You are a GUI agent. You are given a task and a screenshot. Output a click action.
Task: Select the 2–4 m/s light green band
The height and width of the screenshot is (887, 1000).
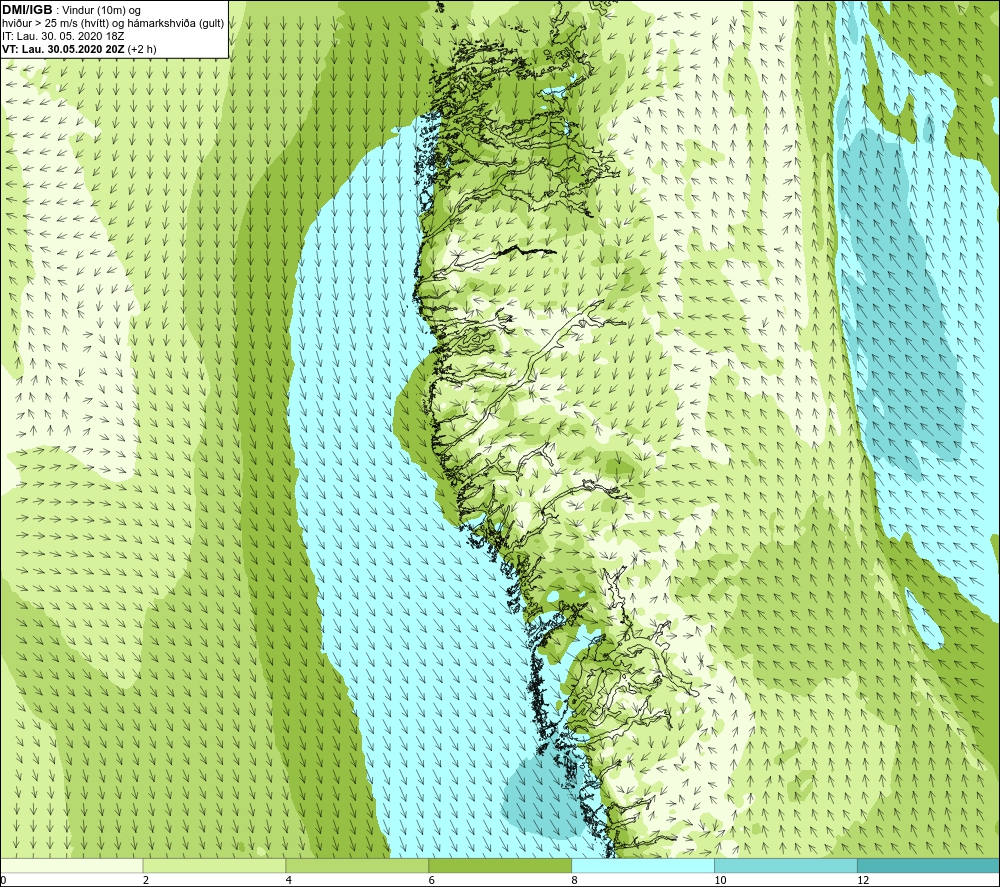(214, 865)
